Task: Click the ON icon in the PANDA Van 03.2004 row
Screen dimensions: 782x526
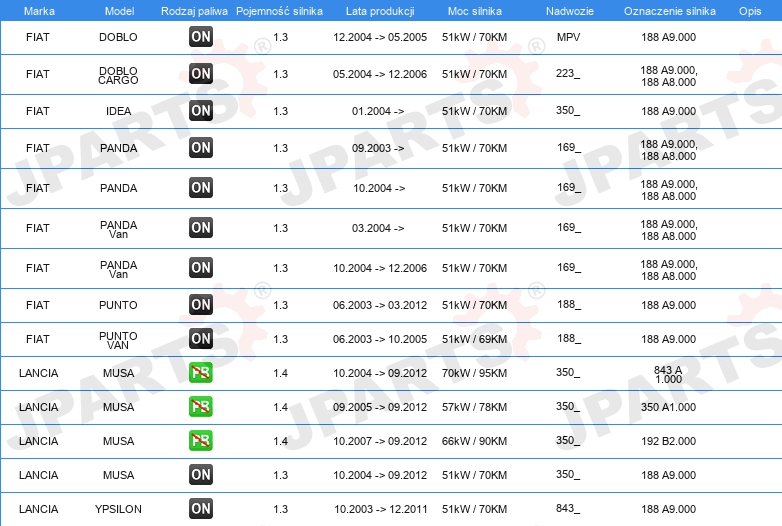Action: click(x=201, y=228)
